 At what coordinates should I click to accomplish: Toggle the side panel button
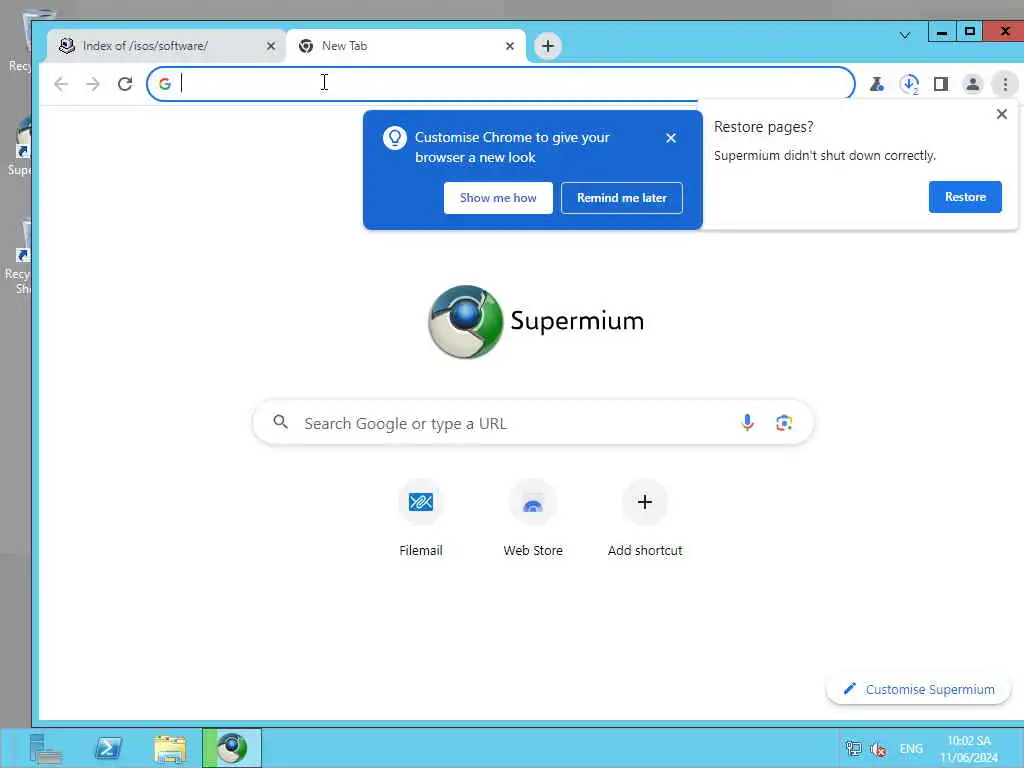pyautogui.click(x=940, y=84)
